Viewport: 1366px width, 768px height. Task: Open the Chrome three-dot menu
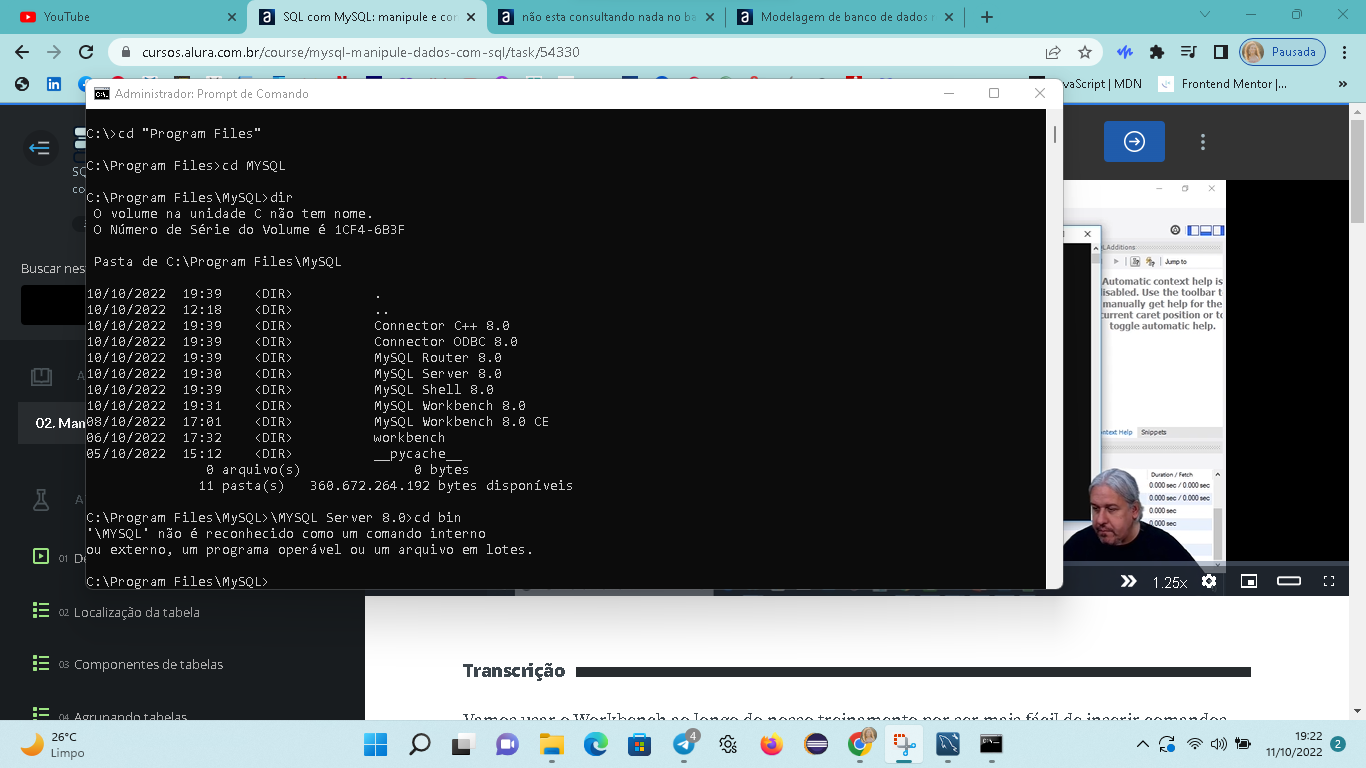pyautogui.click(x=1345, y=52)
